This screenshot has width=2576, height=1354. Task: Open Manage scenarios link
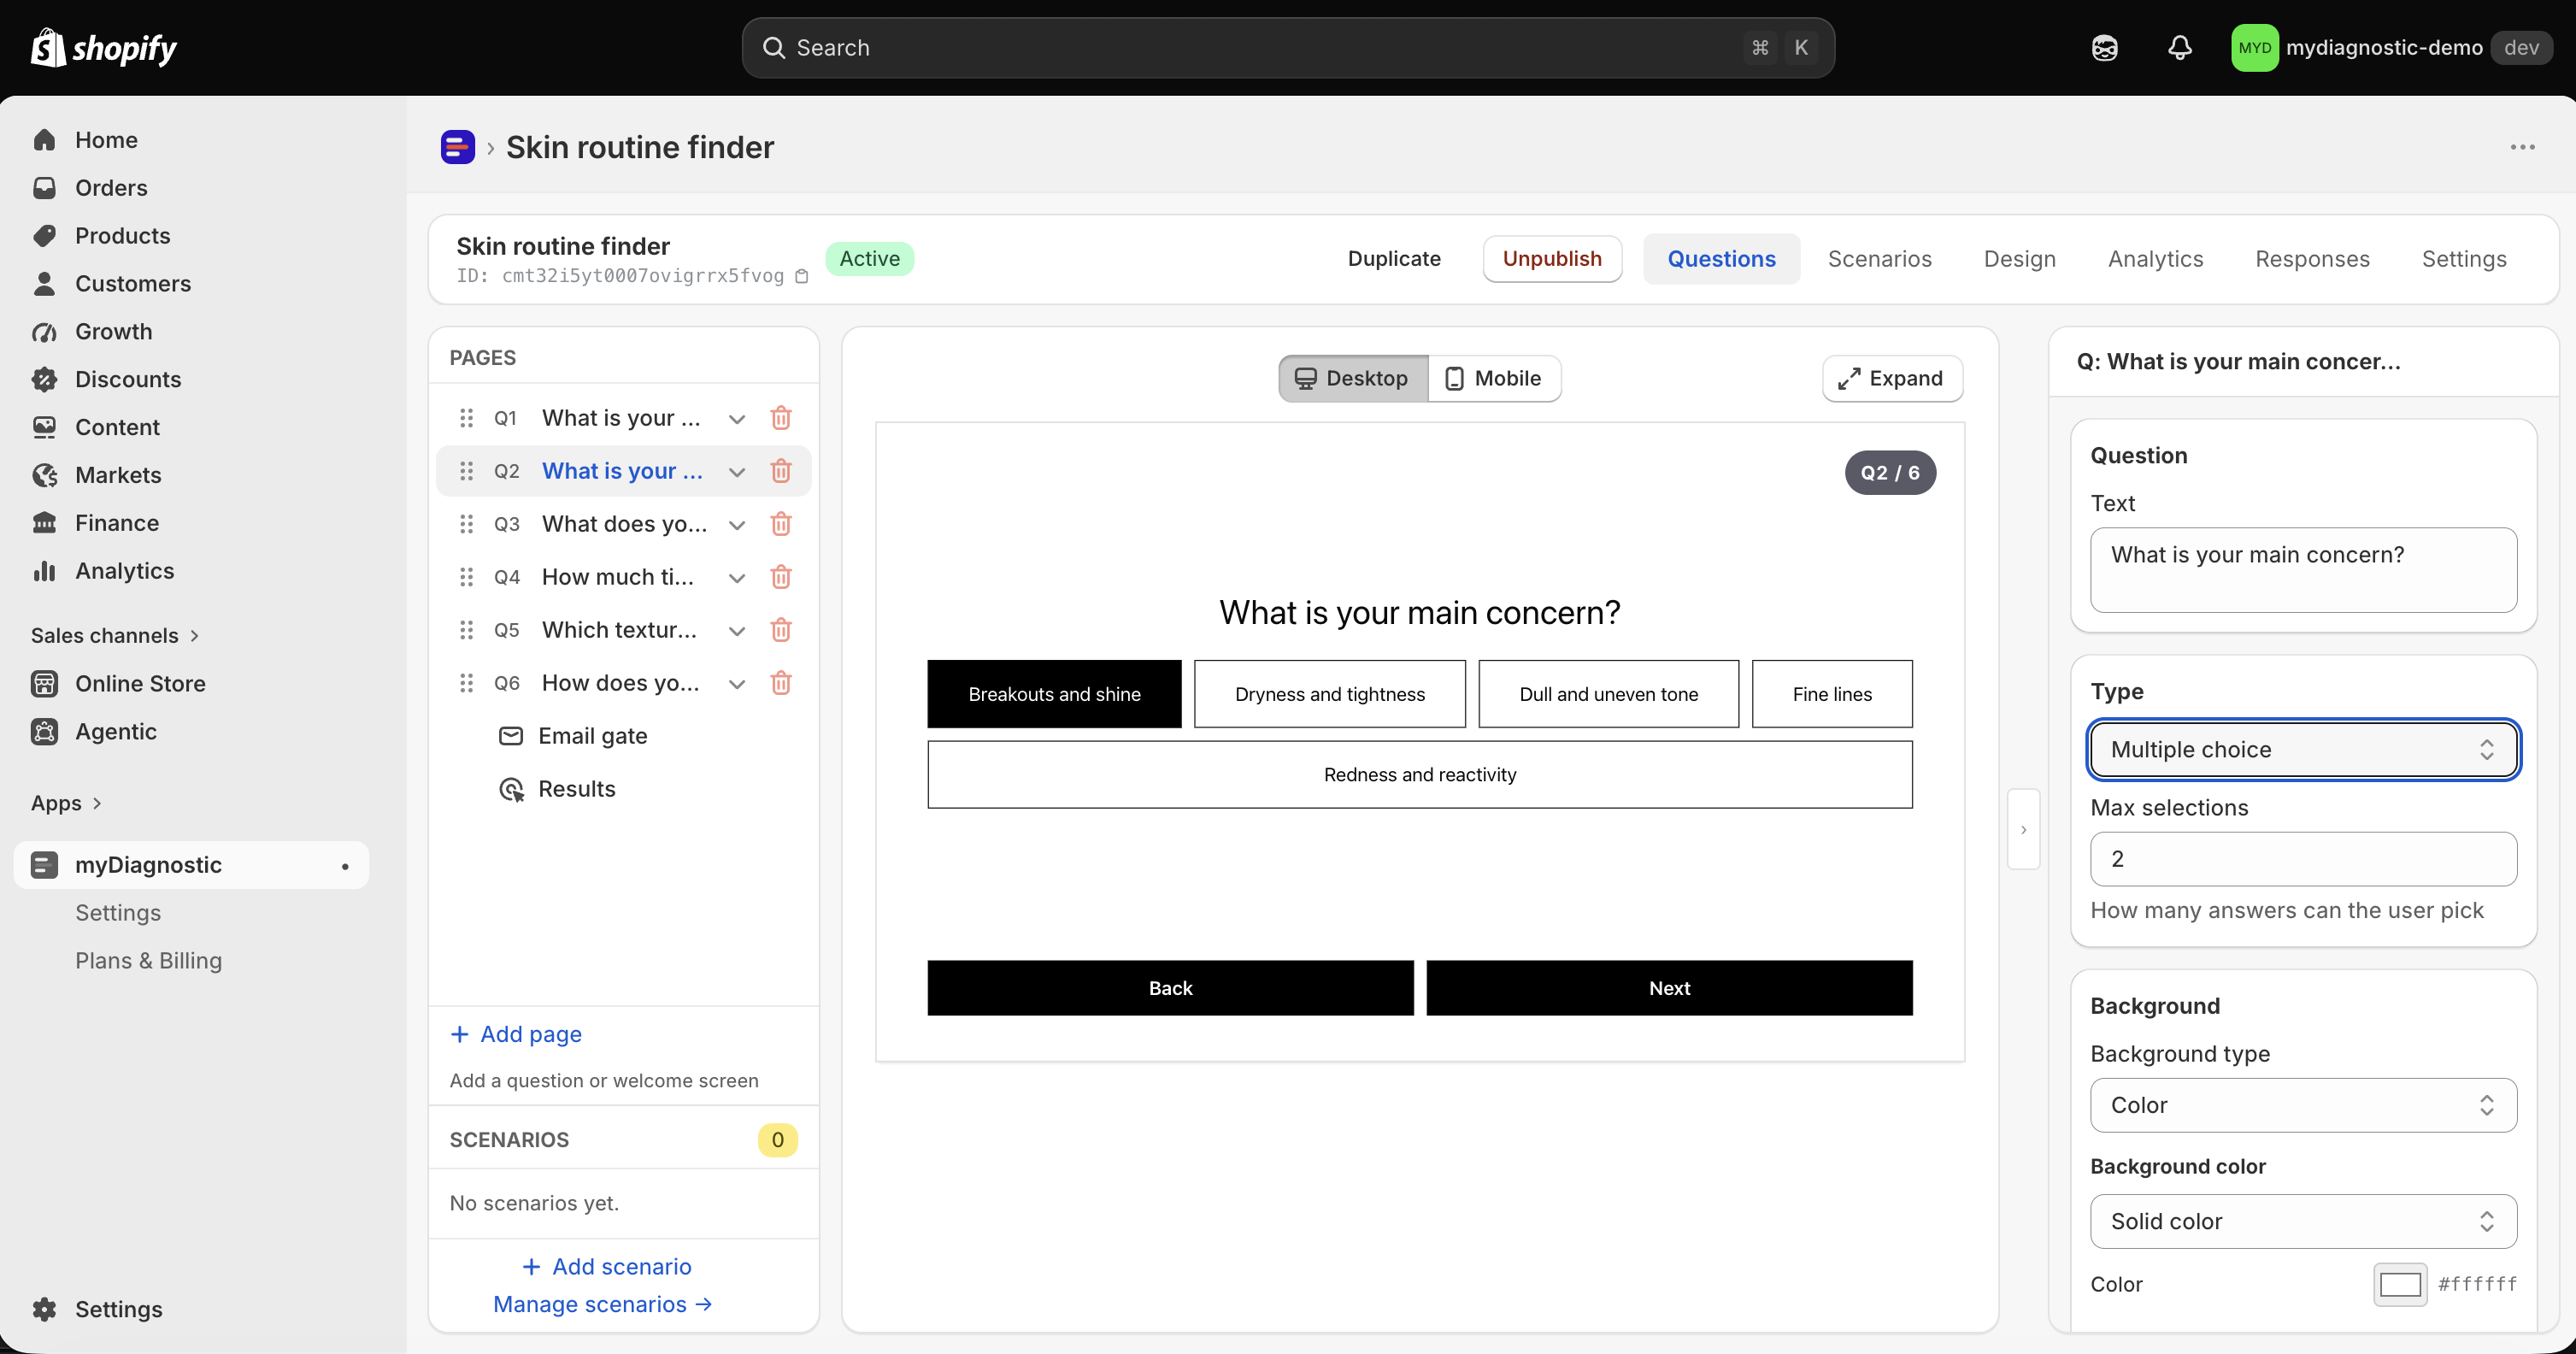point(603,1304)
